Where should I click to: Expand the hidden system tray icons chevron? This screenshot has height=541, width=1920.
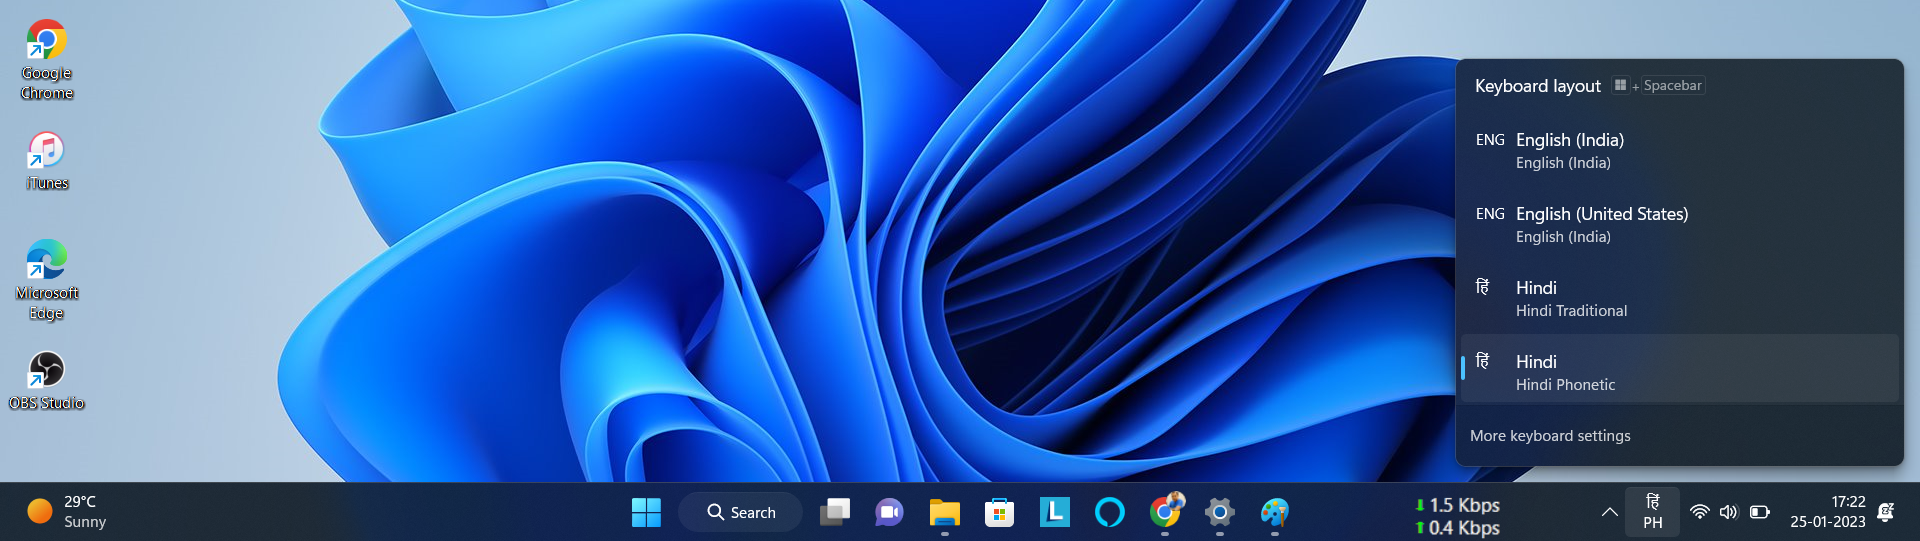(1609, 512)
